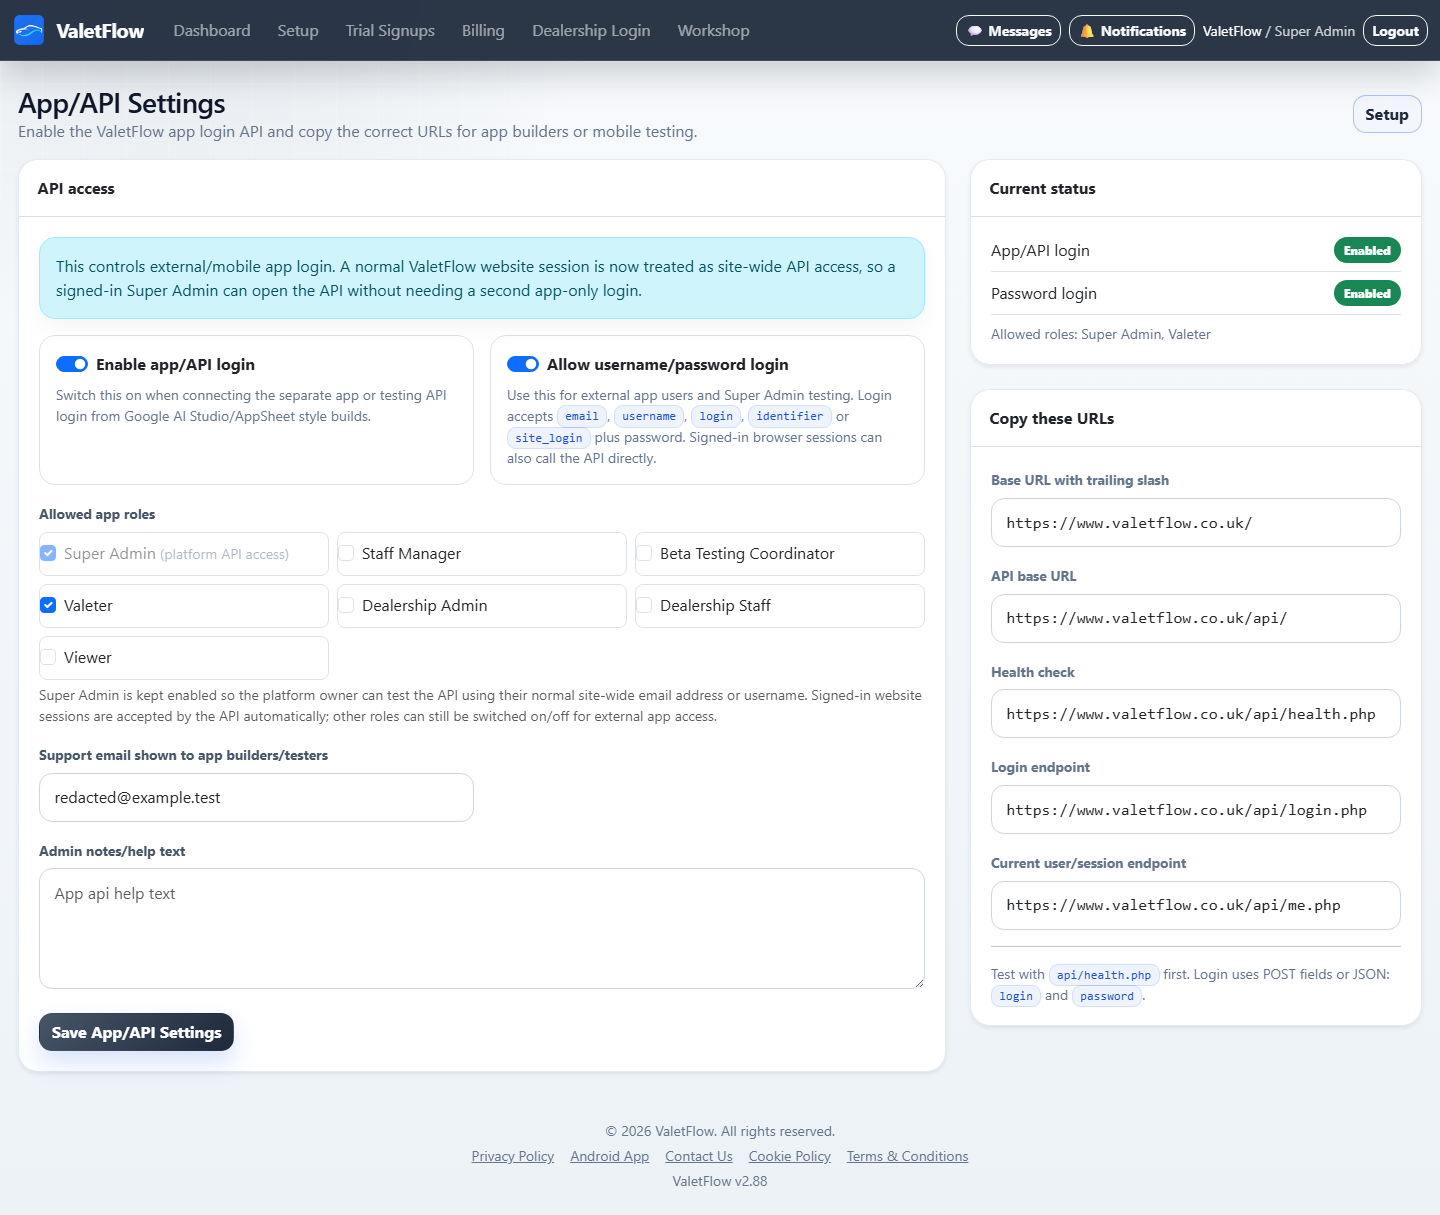Click the Password login Enabled badge
Viewport: 1440px width, 1215px height.
(x=1367, y=293)
